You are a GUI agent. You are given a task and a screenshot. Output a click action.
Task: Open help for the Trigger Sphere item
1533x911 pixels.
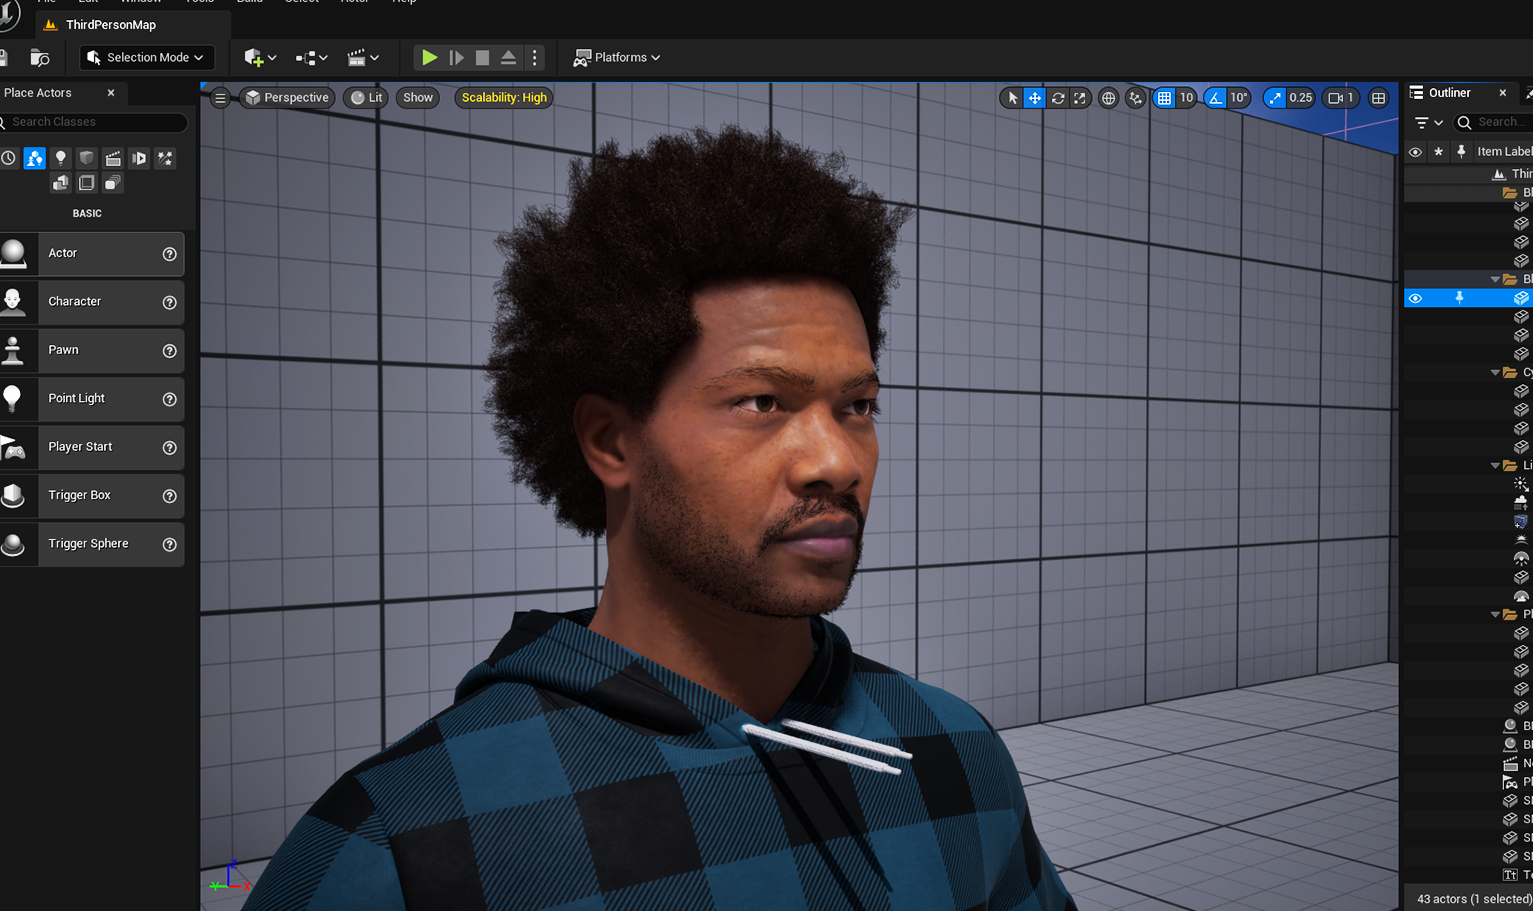click(x=170, y=544)
